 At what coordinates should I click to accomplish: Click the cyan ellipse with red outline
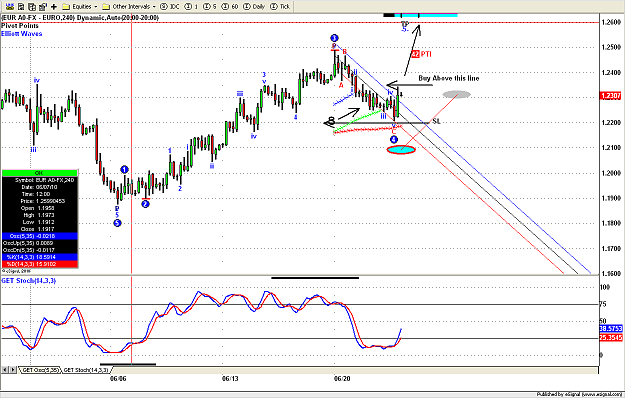click(401, 150)
